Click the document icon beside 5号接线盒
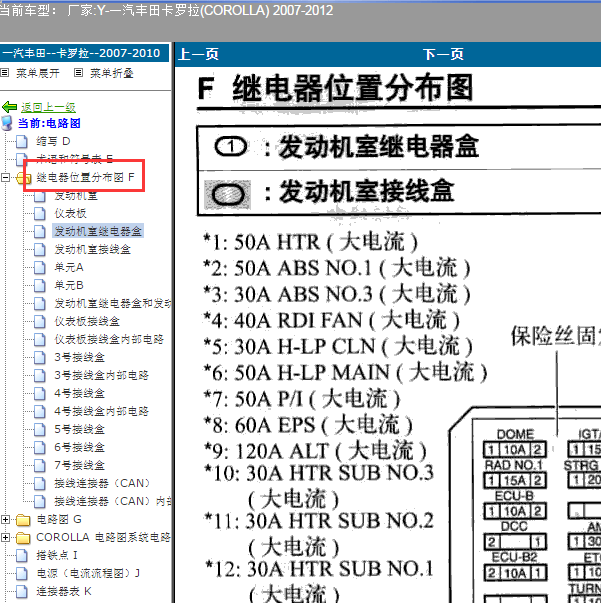 [40, 429]
